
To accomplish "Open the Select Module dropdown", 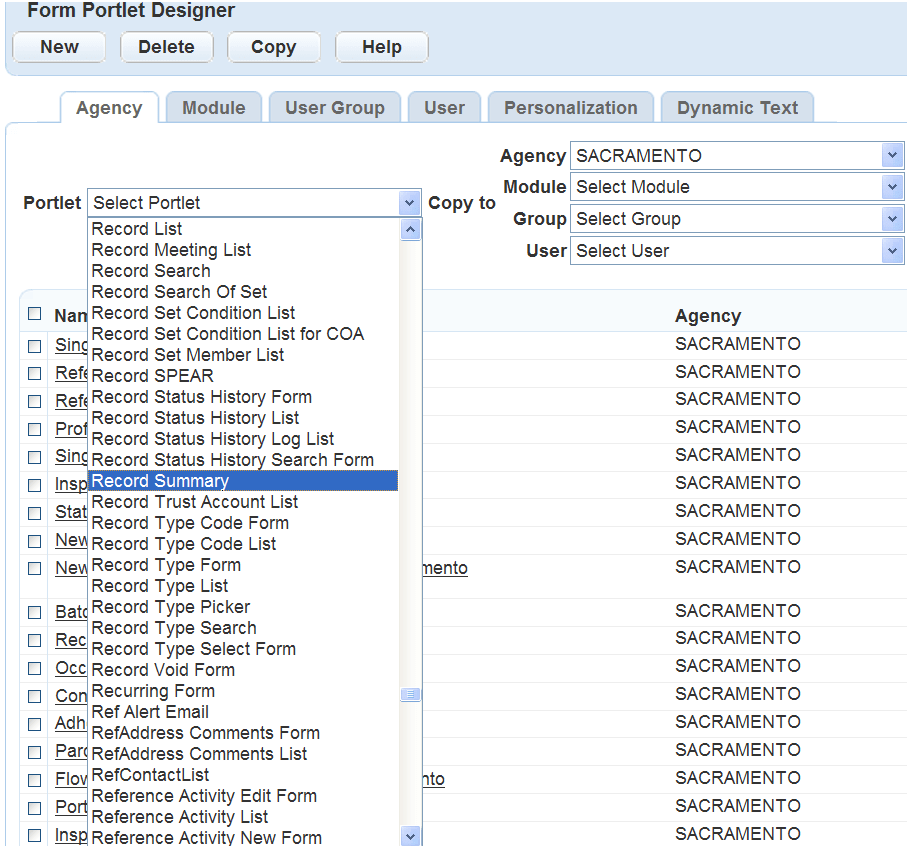I will point(892,187).
